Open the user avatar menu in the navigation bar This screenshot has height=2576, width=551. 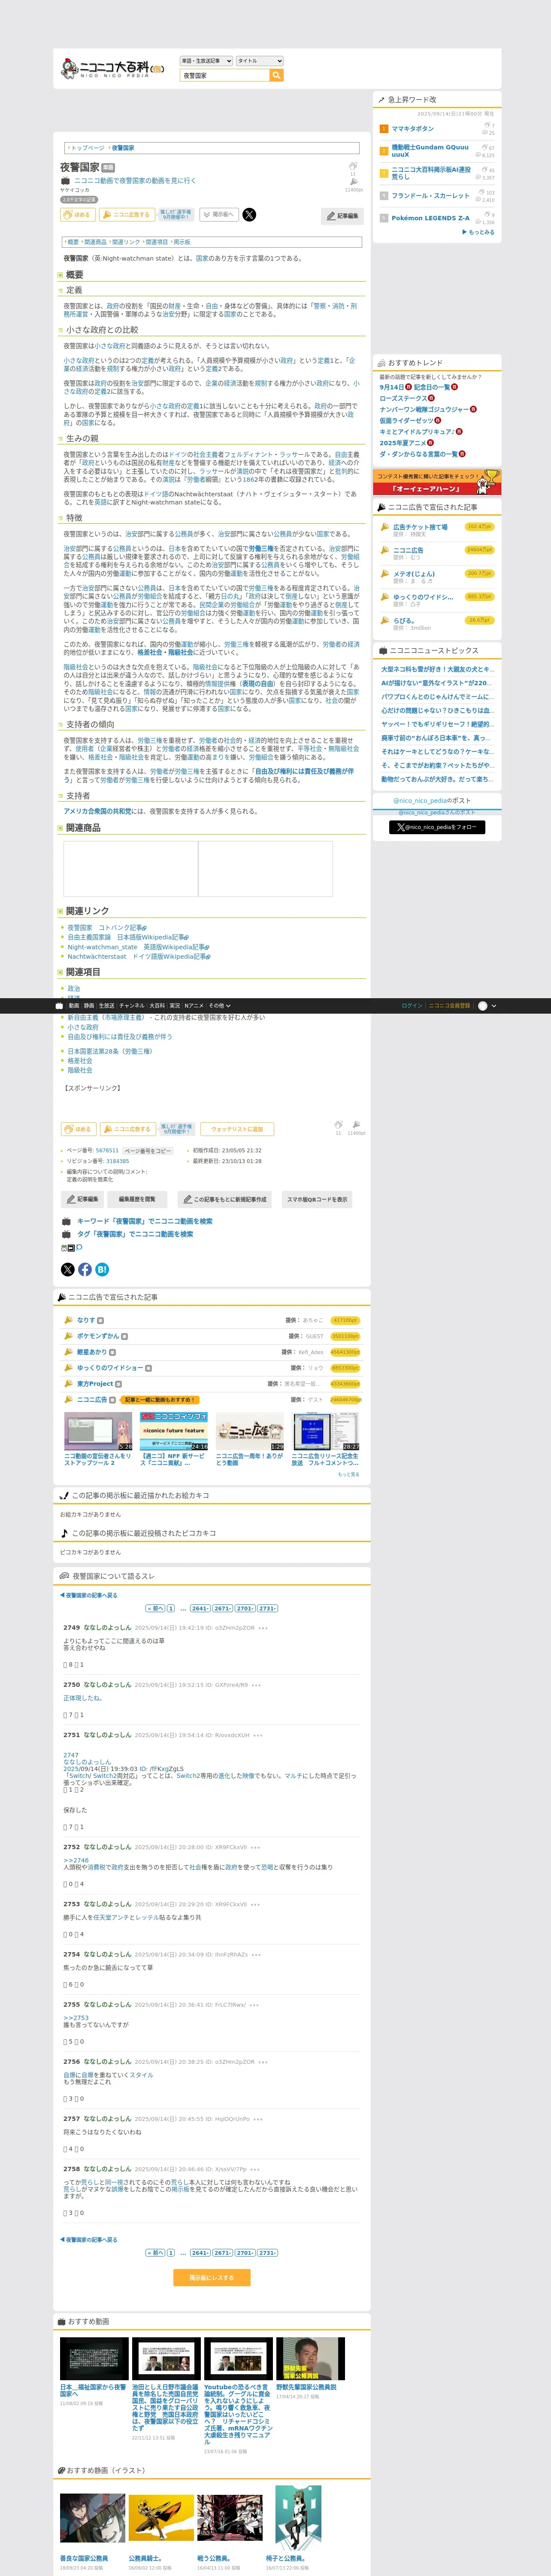tap(487, 1006)
